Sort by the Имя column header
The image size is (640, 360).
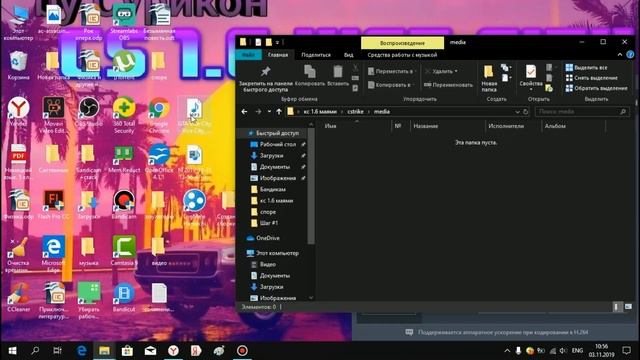click(330, 126)
